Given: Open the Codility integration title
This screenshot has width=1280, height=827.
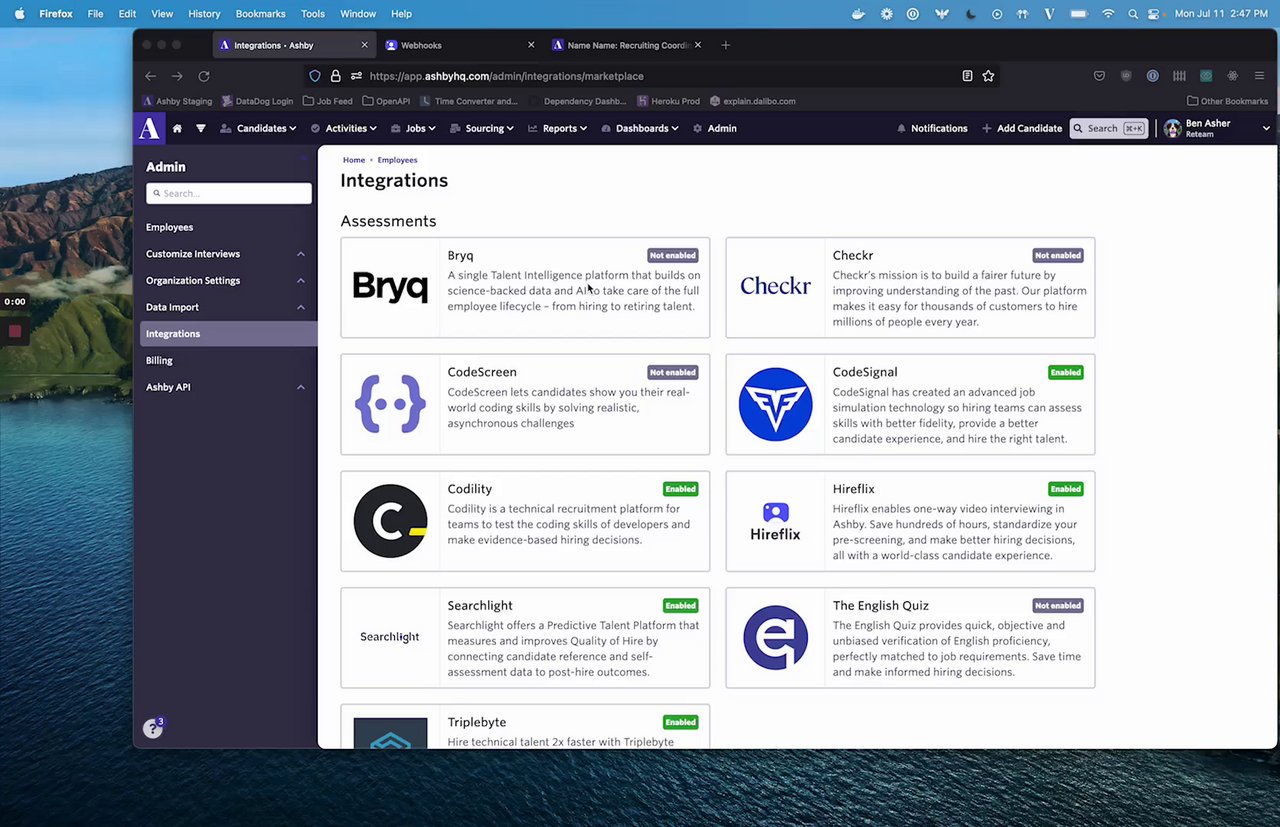Looking at the screenshot, I should (x=470, y=489).
